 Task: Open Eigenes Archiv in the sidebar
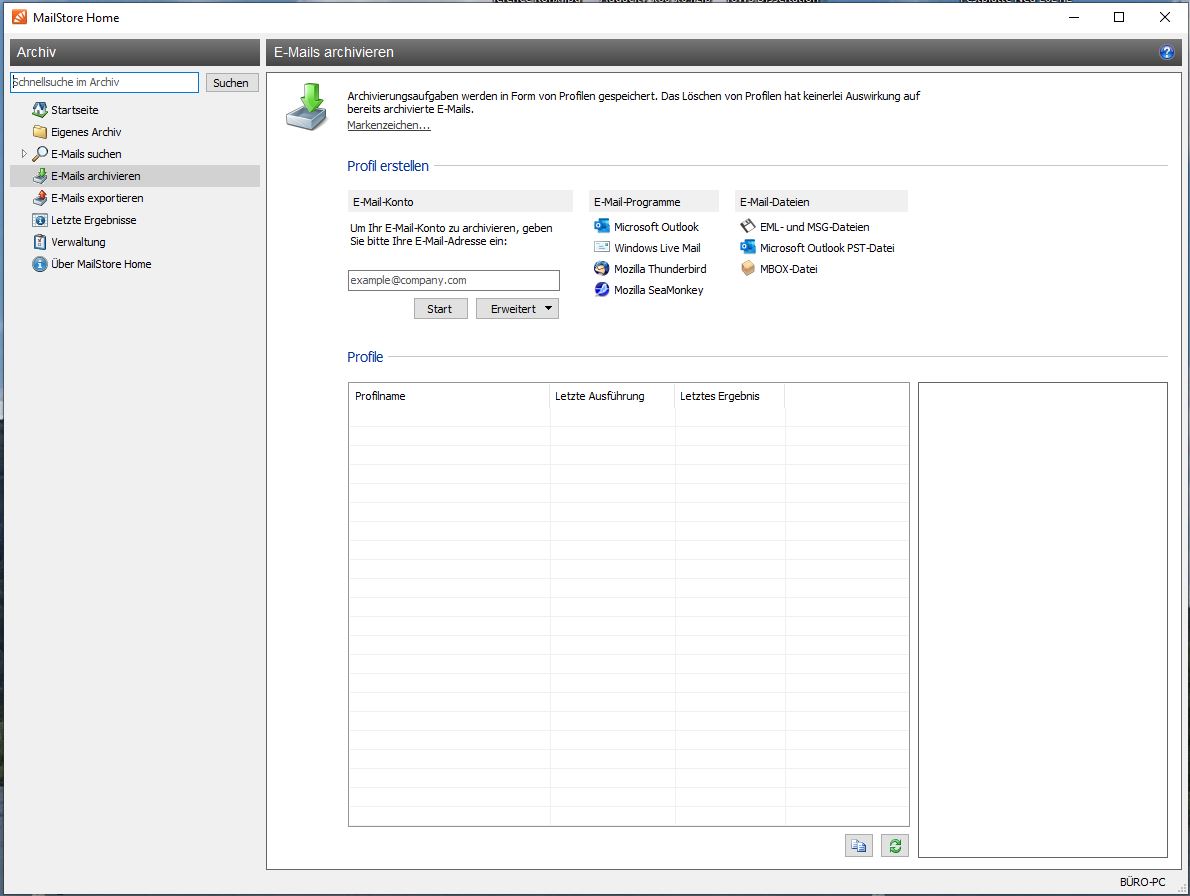click(86, 132)
